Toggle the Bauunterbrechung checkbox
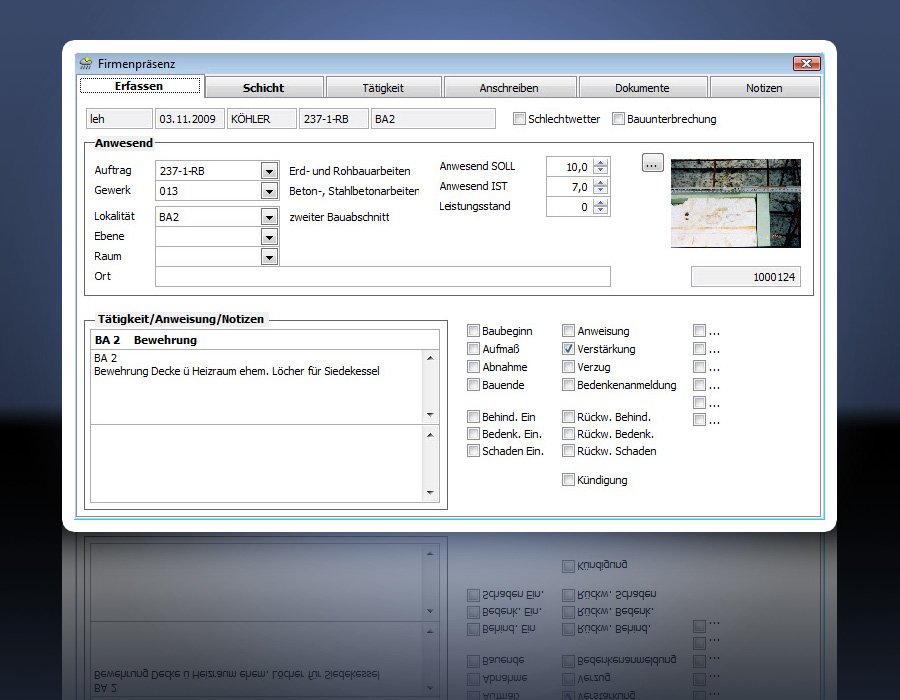This screenshot has width=900, height=700. click(x=619, y=119)
